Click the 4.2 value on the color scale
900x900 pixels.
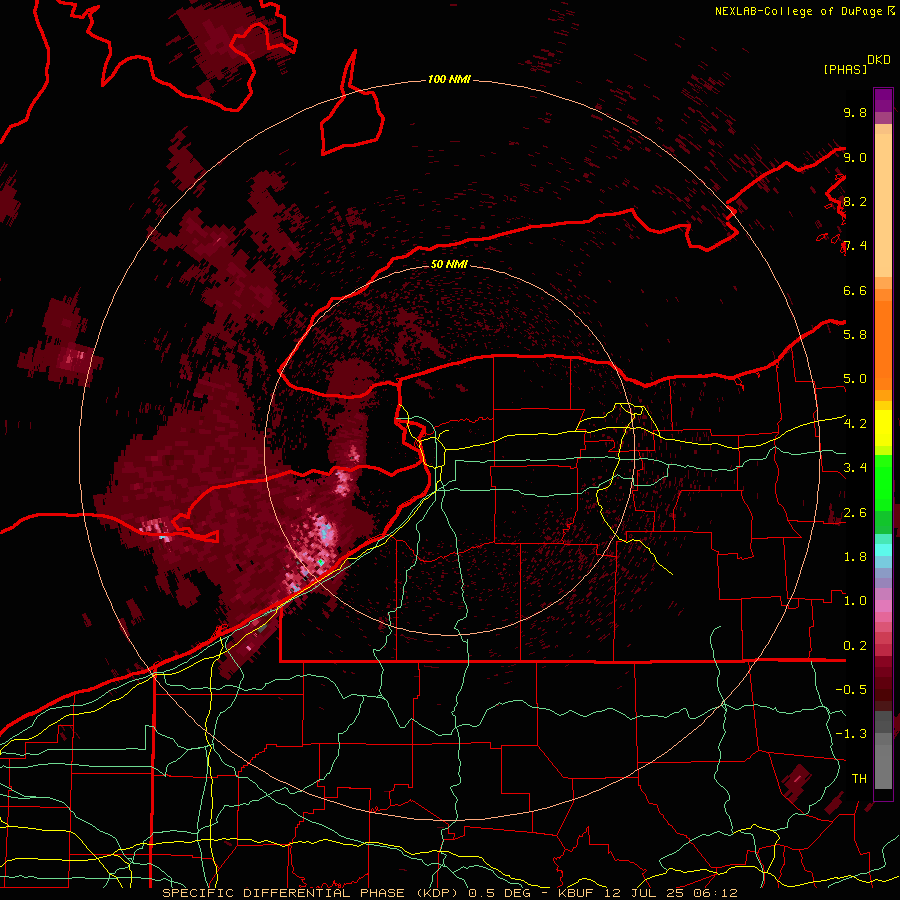coord(855,424)
